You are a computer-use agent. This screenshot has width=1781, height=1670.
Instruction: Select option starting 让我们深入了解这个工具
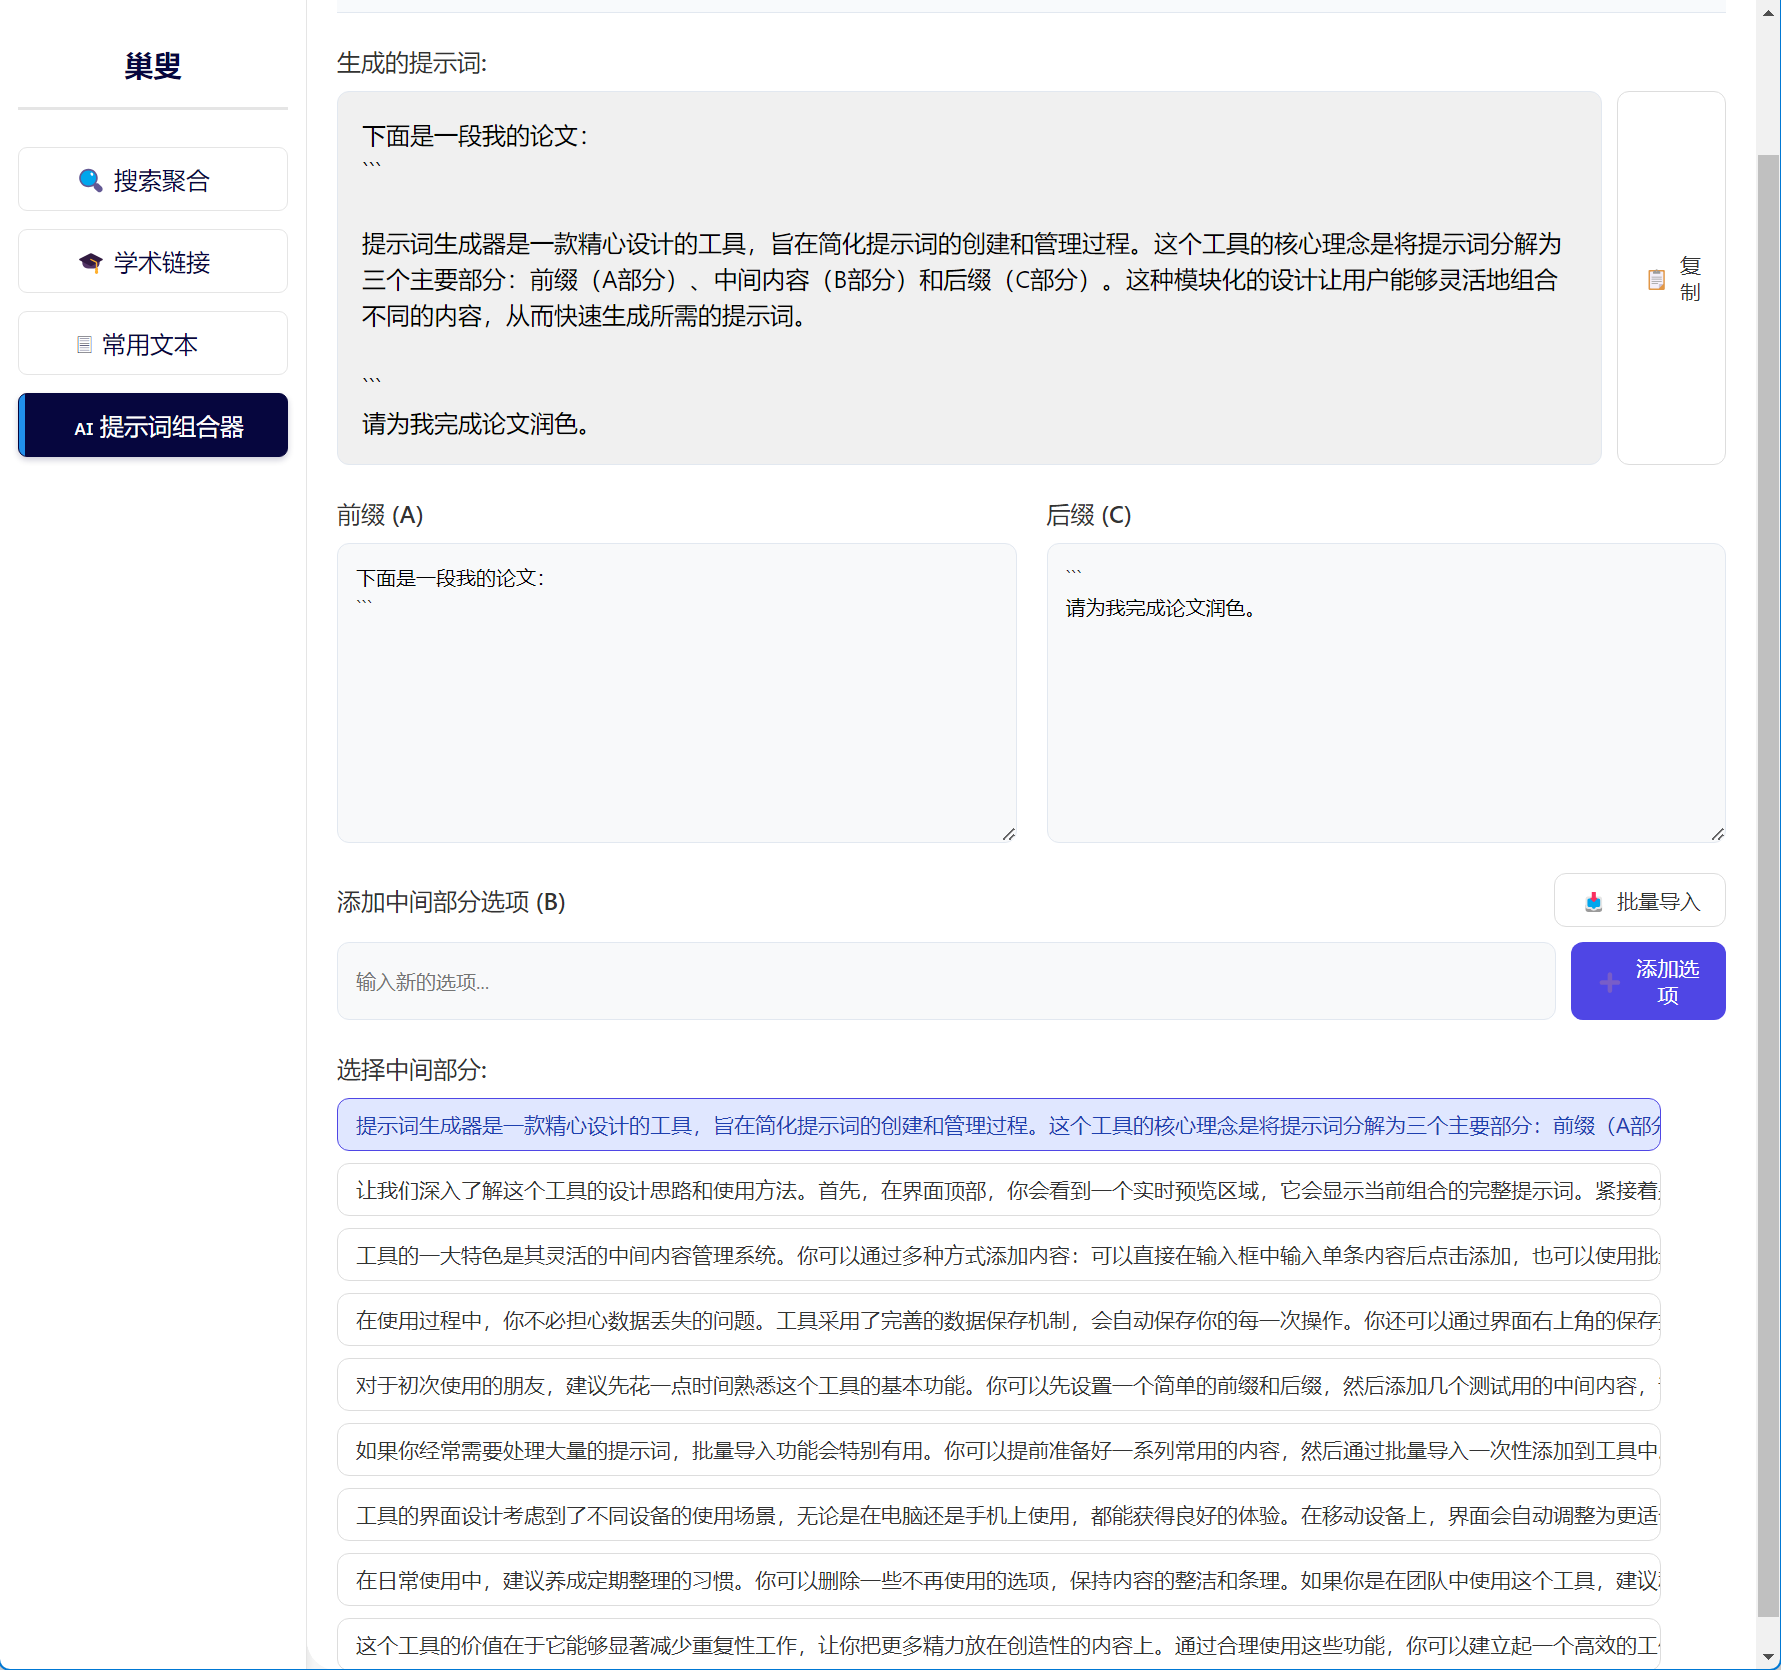[x=999, y=1190]
